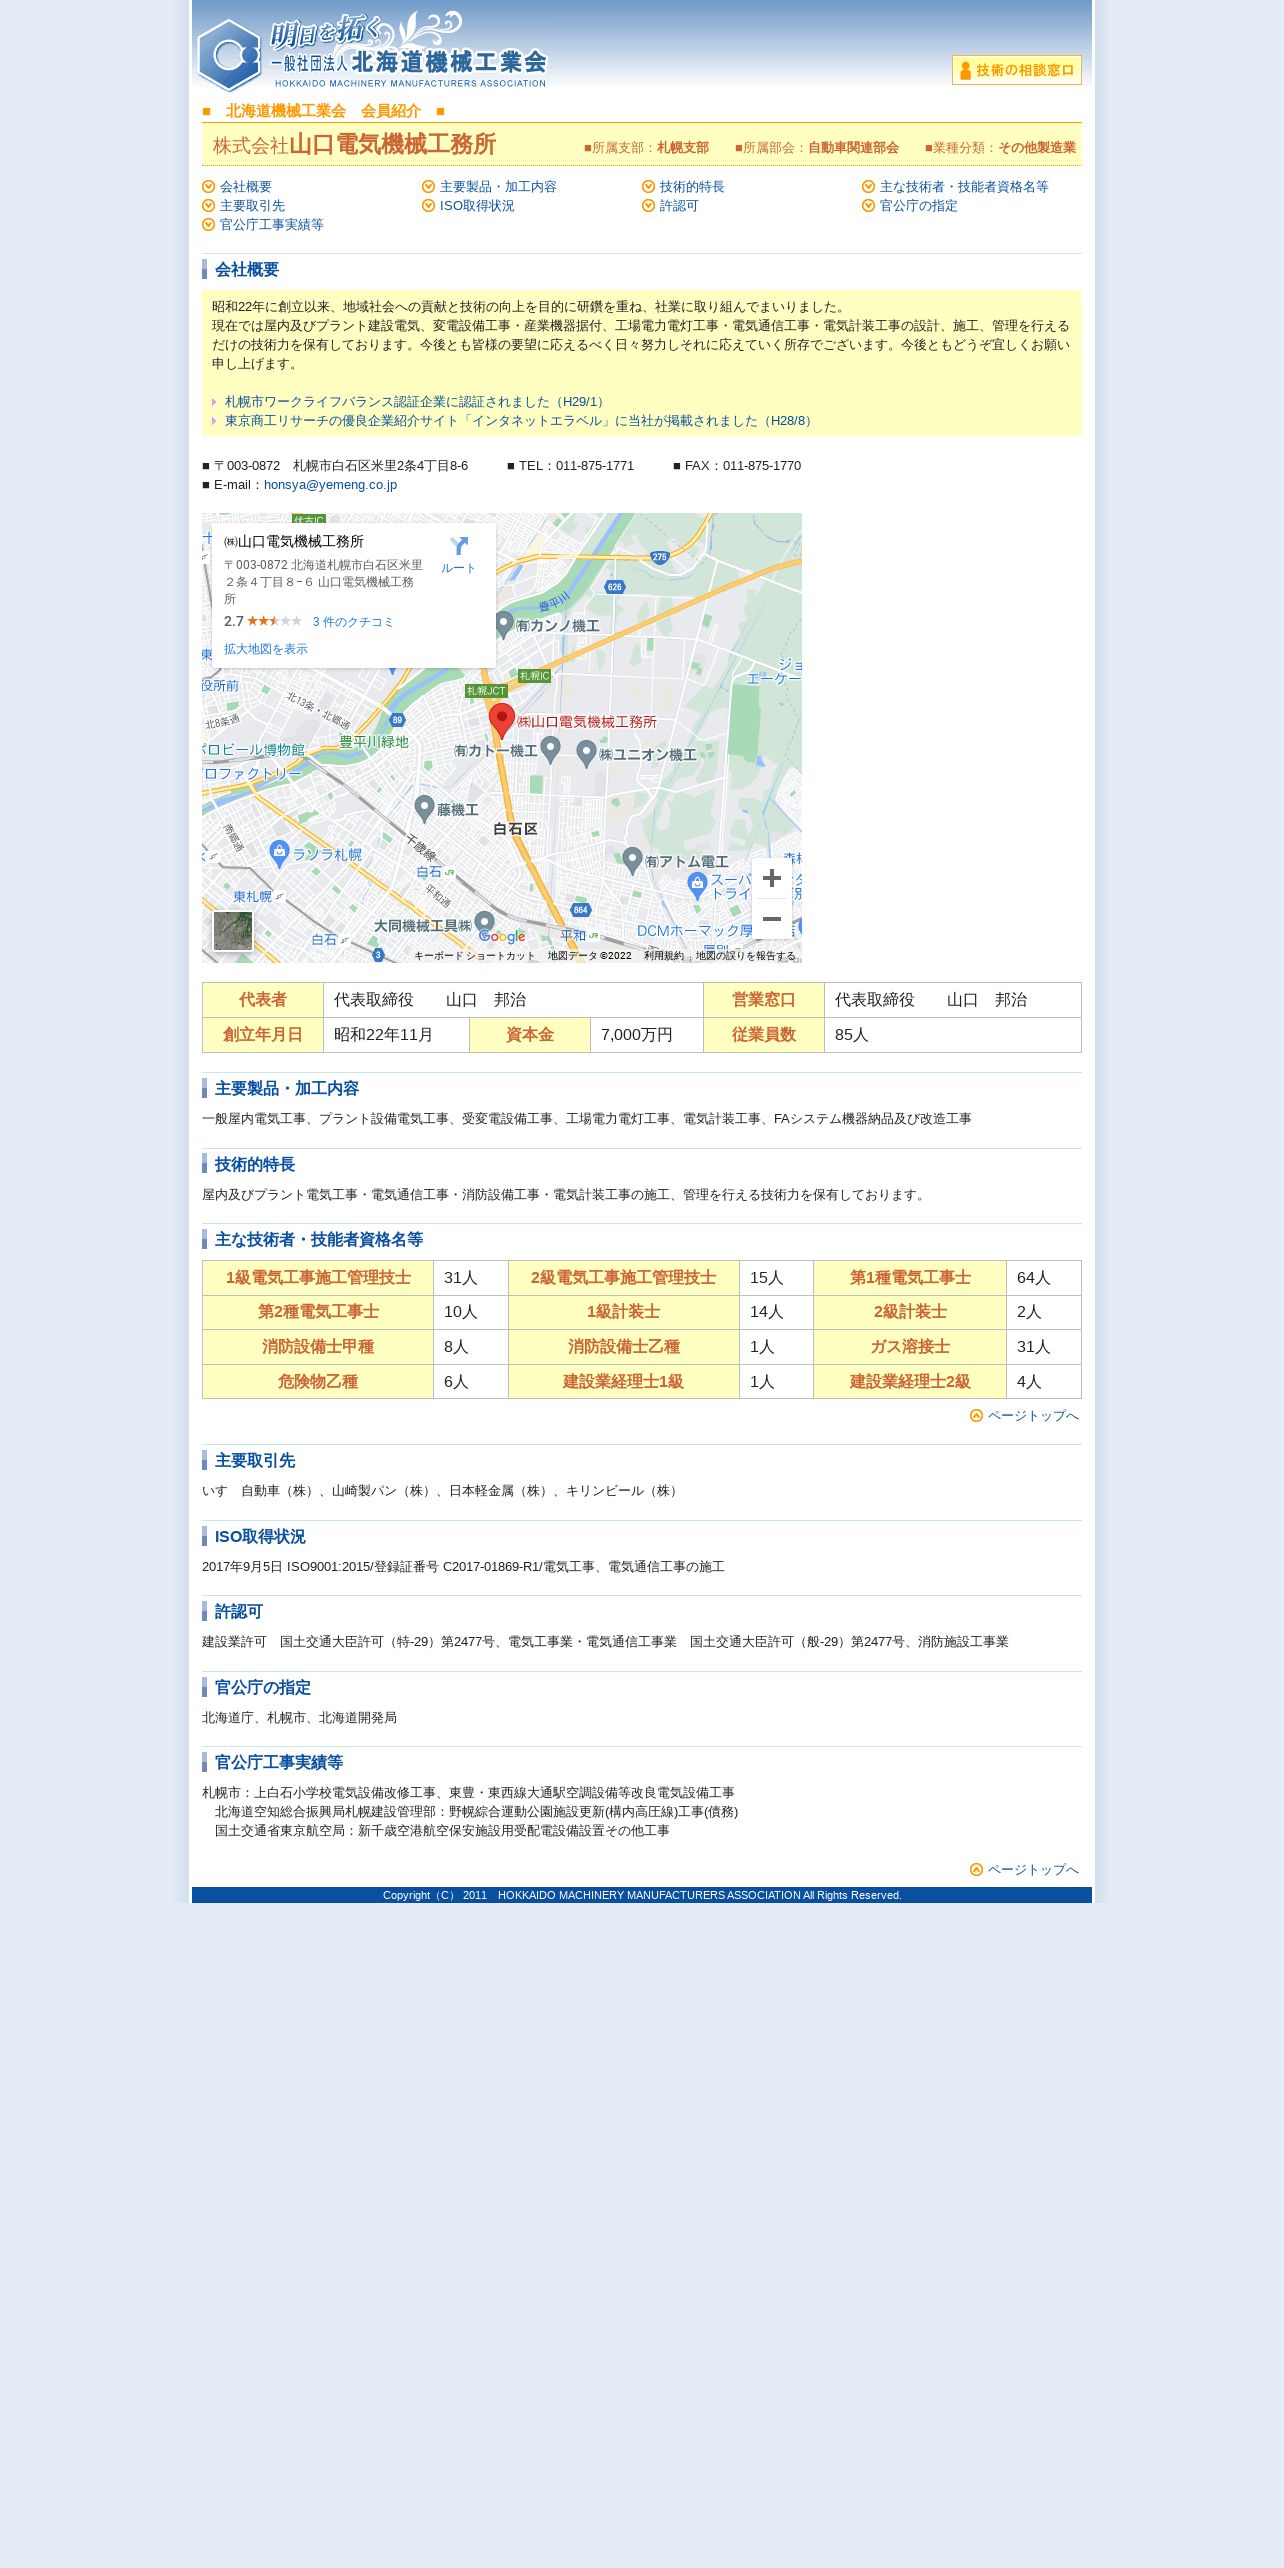Jump to 官公庁工事実績等 anchor link
Viewport: 1284px width, 2568px height.
pyautogui.click(x=271, y=225)
